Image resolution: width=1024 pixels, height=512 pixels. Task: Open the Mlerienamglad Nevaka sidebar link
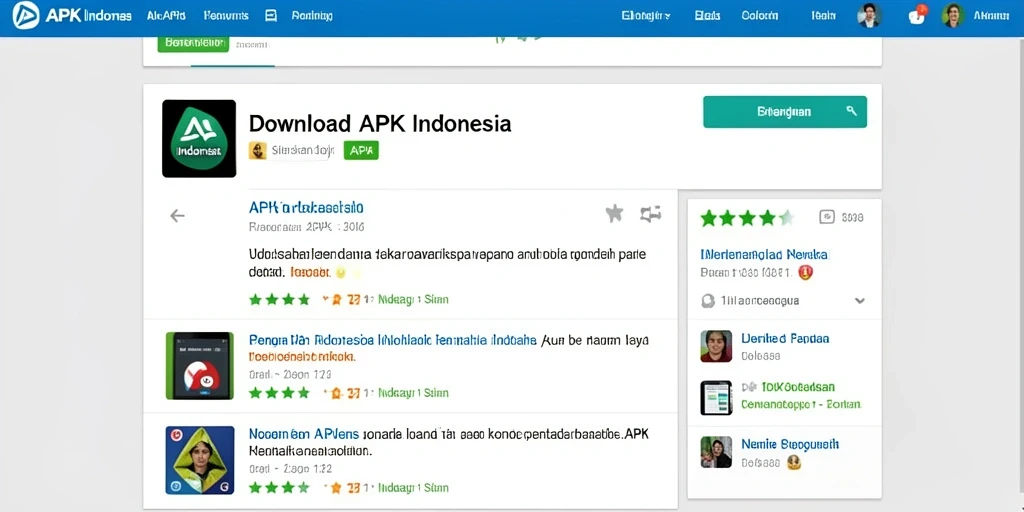tap(763, 254)
